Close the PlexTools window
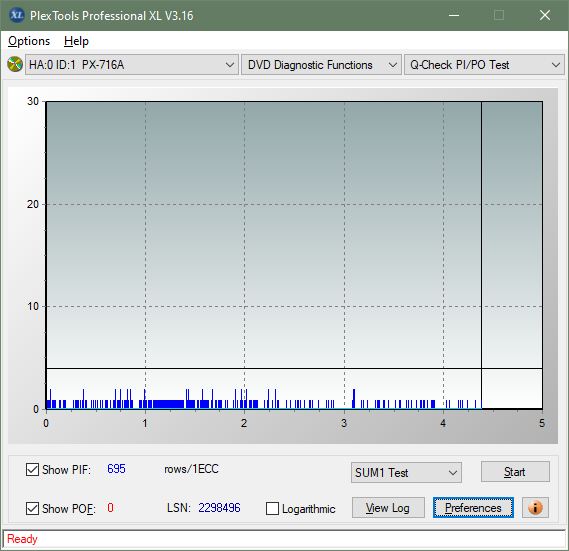569x551 pixels. tap(545, 15)
